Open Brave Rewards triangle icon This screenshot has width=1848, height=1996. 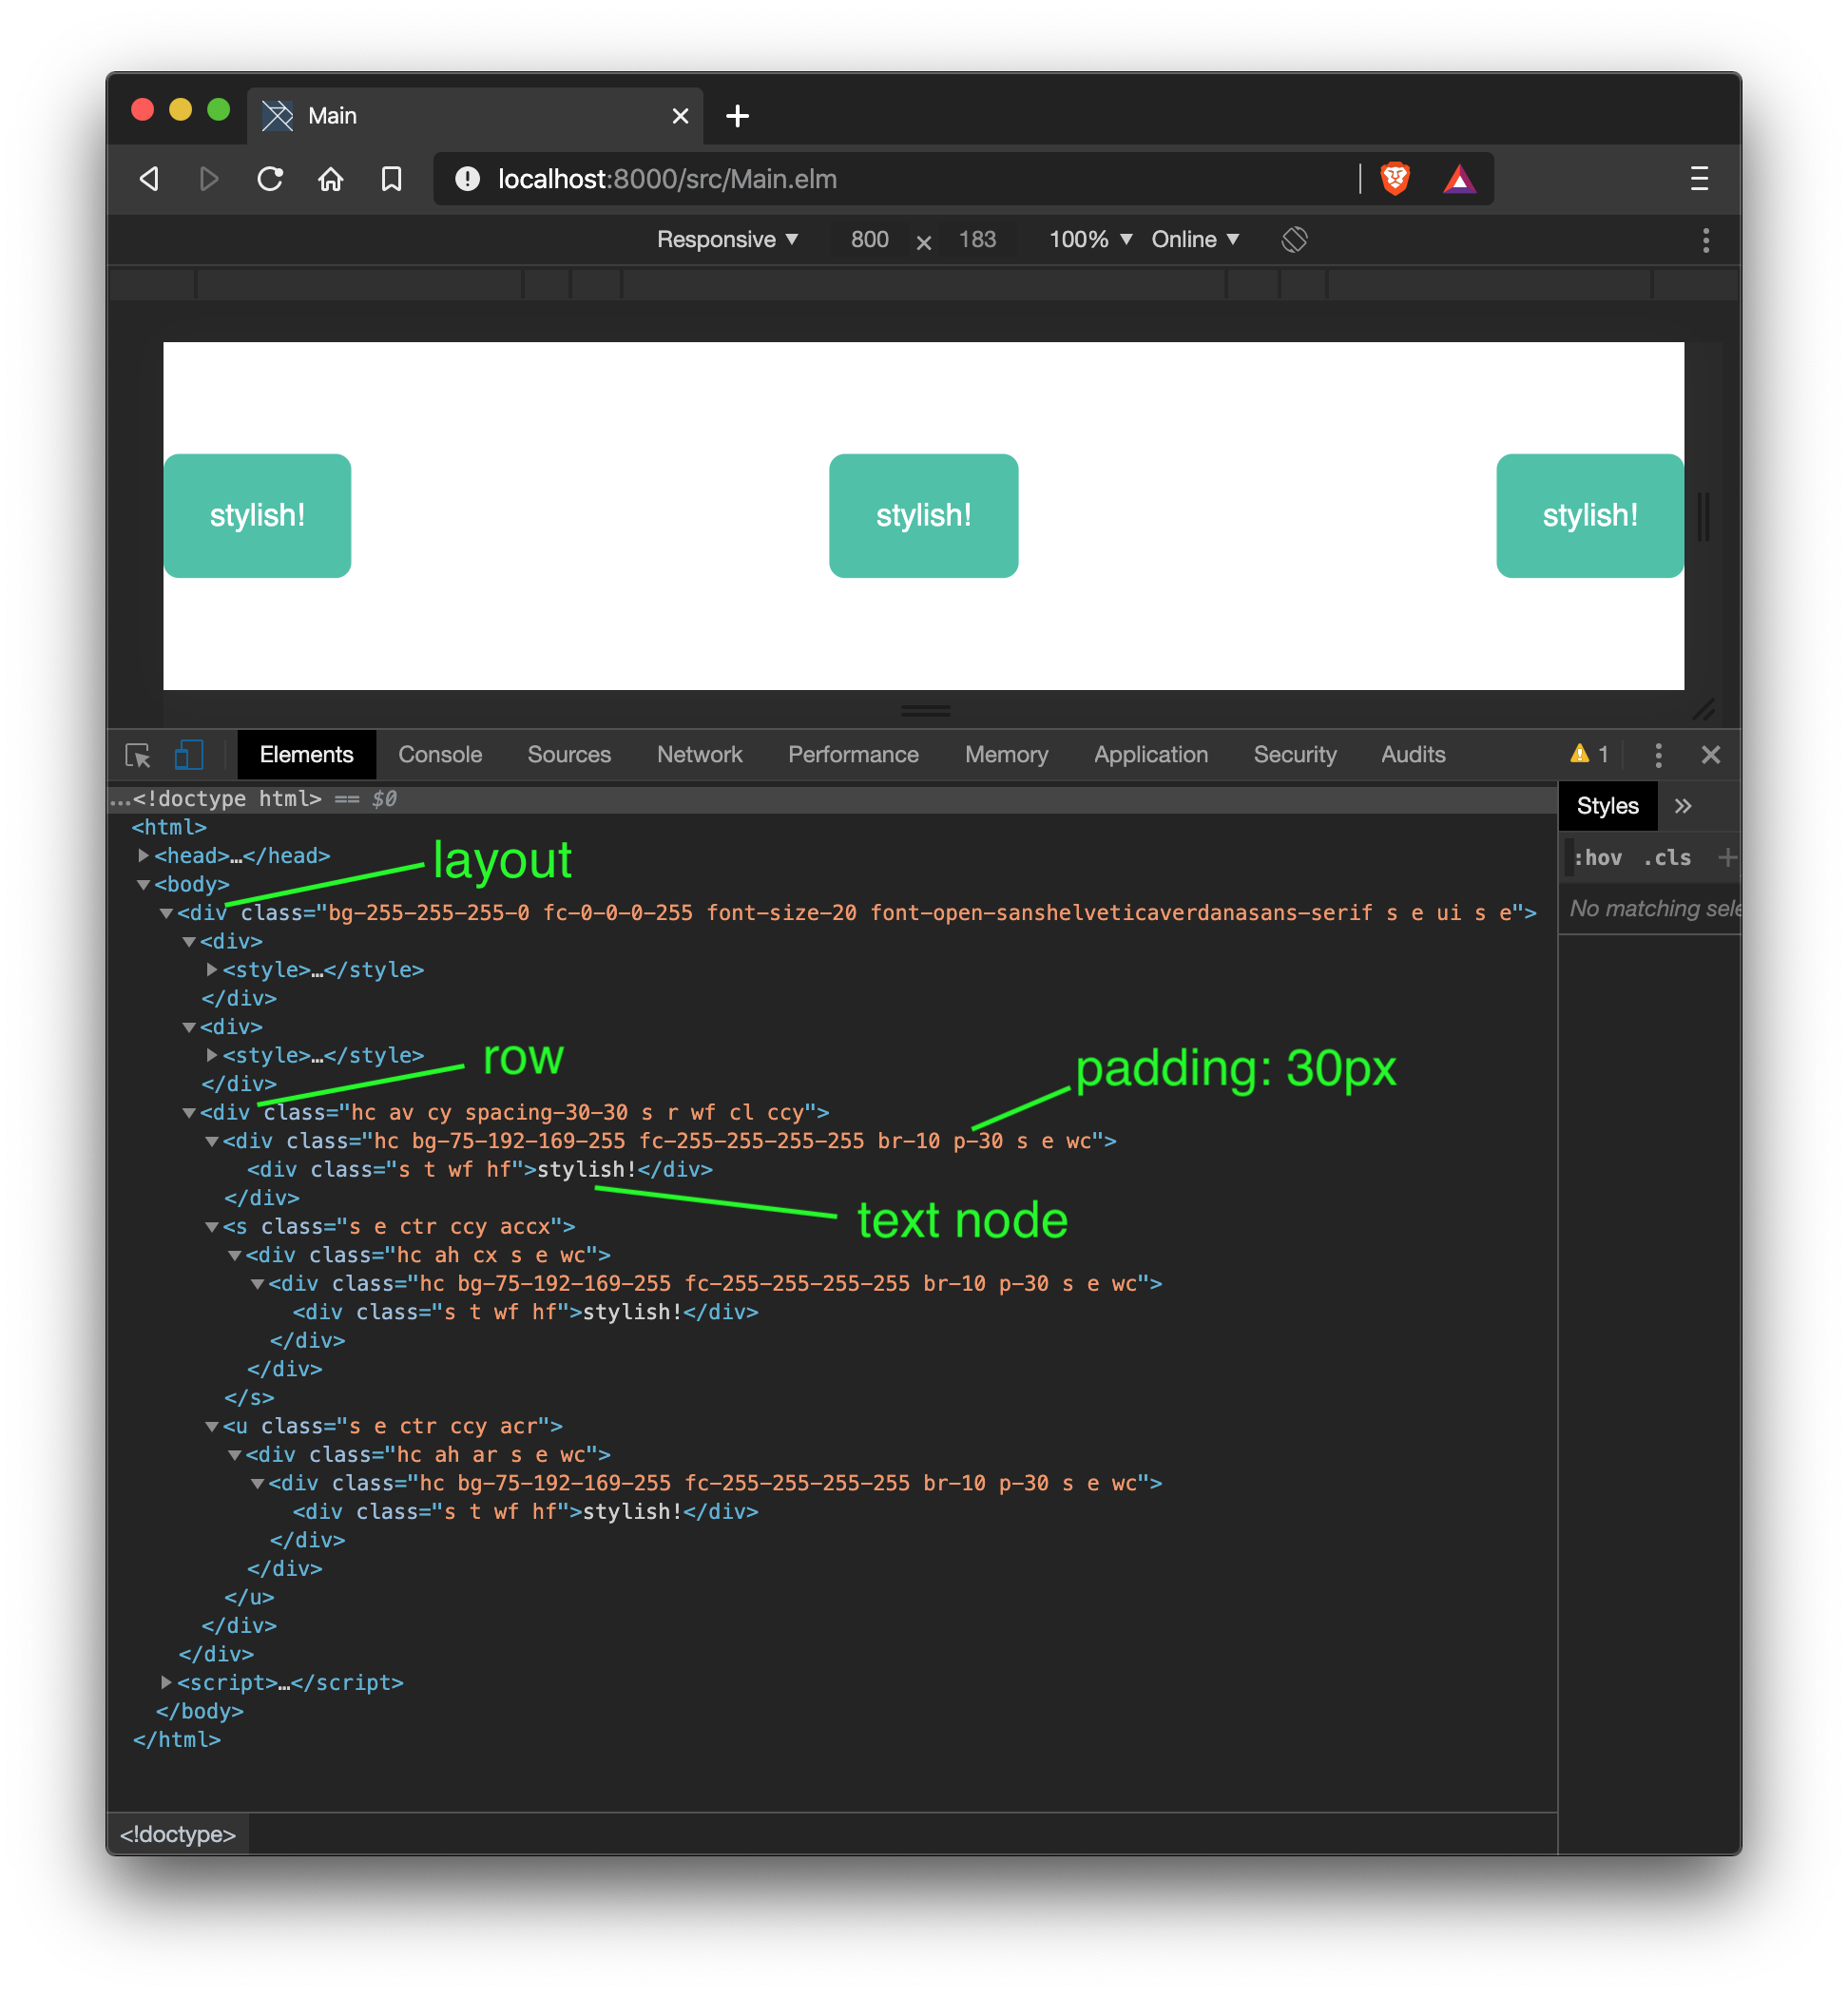[1459, 179]
